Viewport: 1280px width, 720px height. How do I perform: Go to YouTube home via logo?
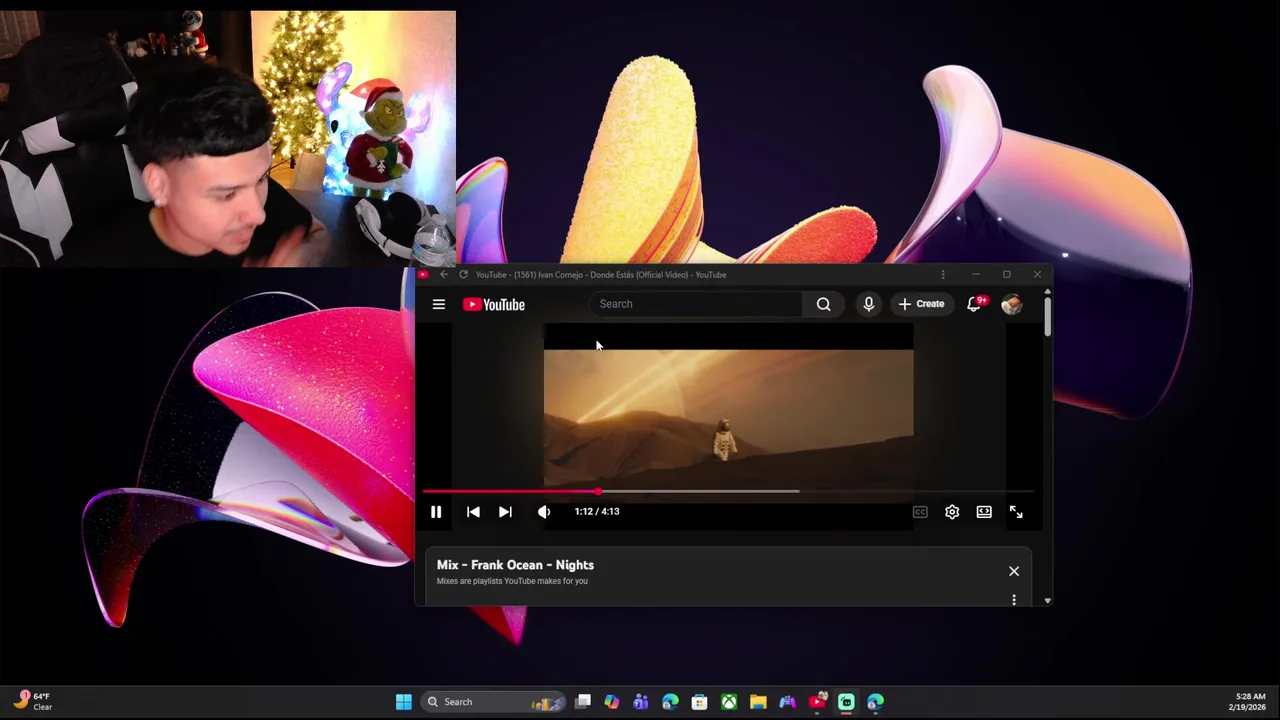point(494,304)
